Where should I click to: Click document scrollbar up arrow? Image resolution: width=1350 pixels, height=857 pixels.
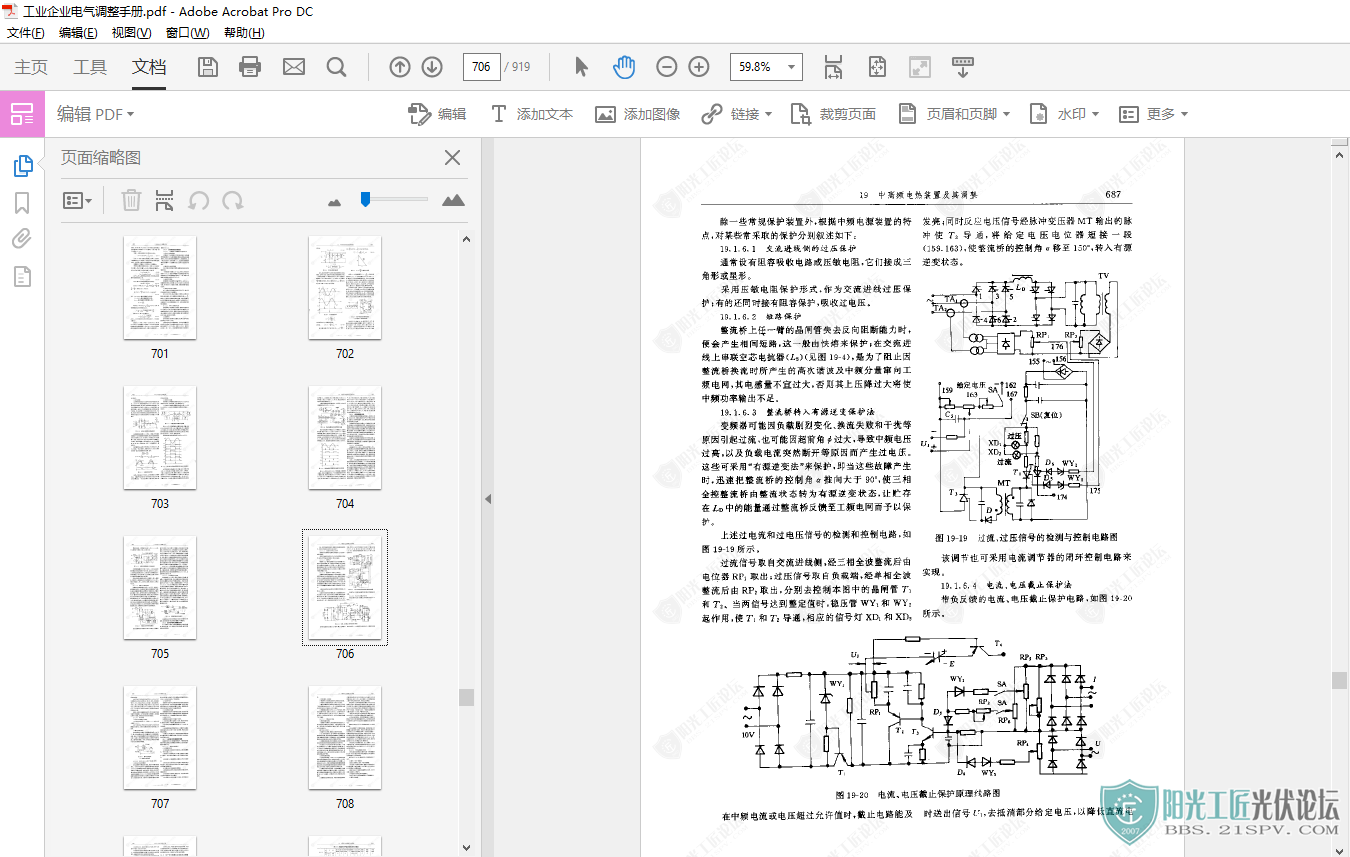click(1339, 153)
